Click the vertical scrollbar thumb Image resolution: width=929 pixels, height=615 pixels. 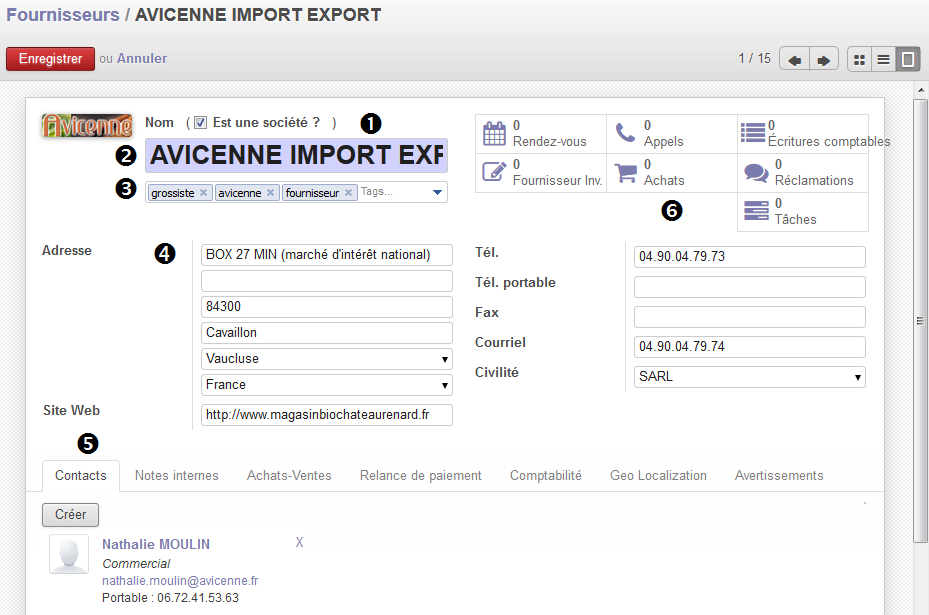(920, 321)
